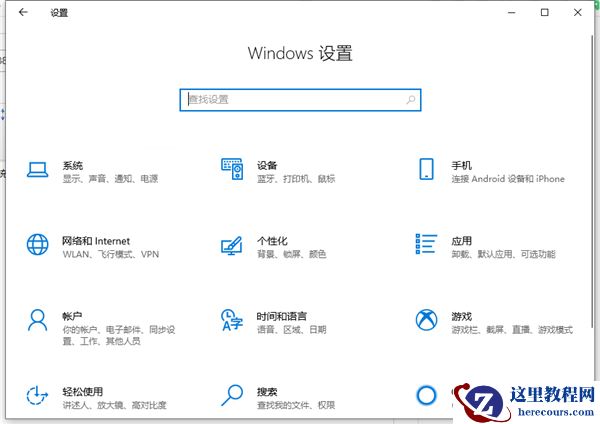Select the 应用 category title

tap(461, 241)
